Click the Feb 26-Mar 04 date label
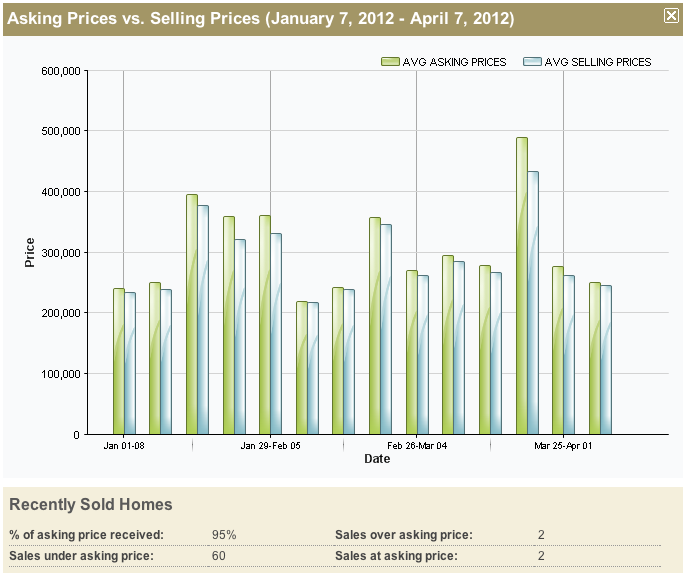The height and width of the screenshot is (573, 687). point(417,446)
